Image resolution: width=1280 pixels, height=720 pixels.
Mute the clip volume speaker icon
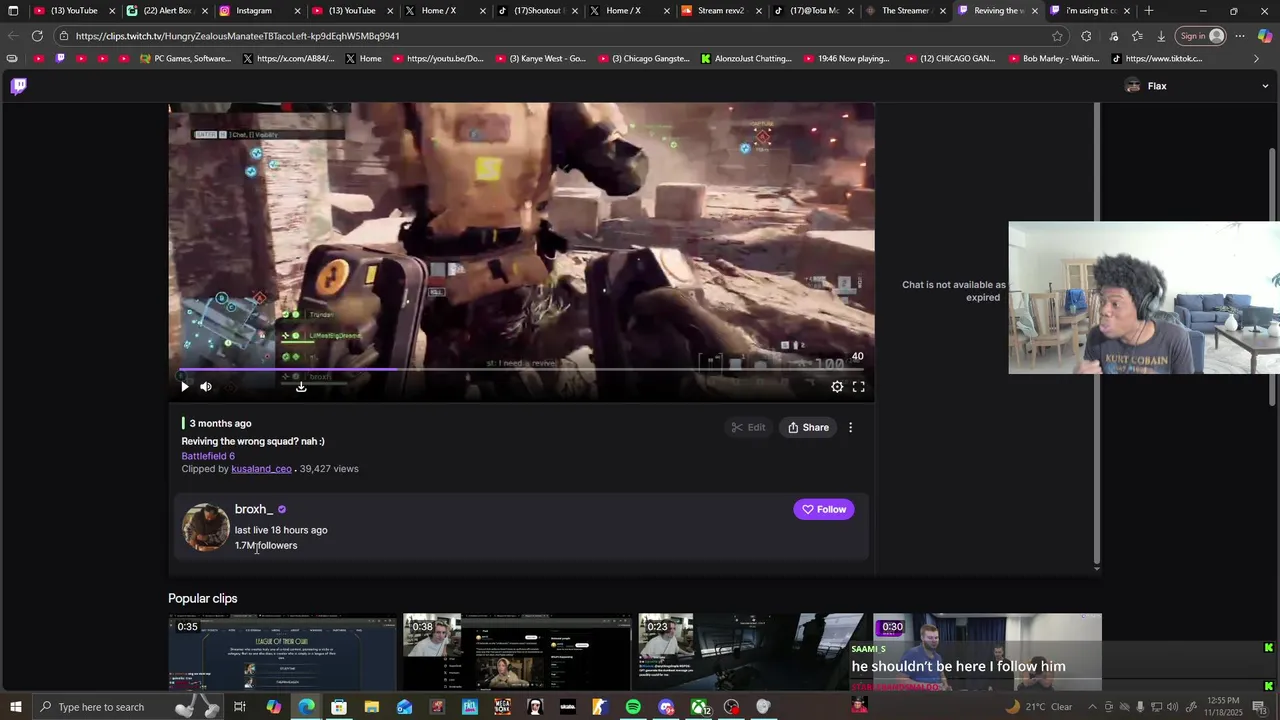coord(206,387)
